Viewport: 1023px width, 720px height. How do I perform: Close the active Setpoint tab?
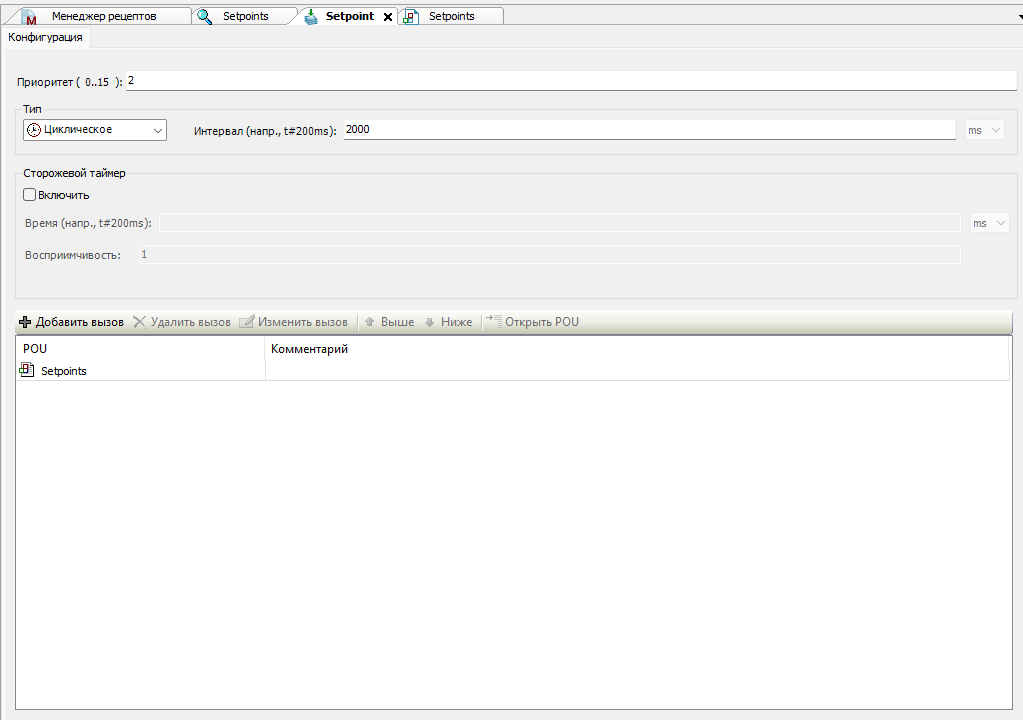click(388, 17)
